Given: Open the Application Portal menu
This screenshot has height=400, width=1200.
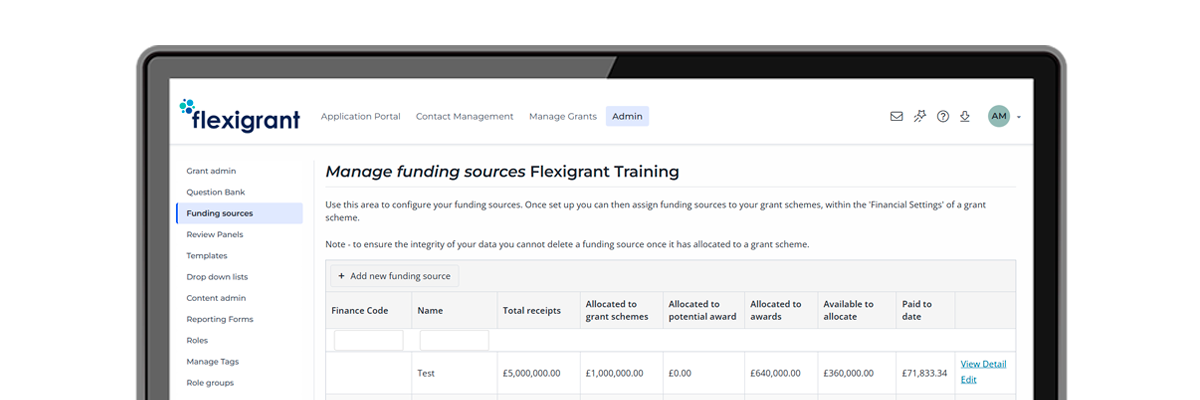Looking at the screenshot, I should pos(360,116).
